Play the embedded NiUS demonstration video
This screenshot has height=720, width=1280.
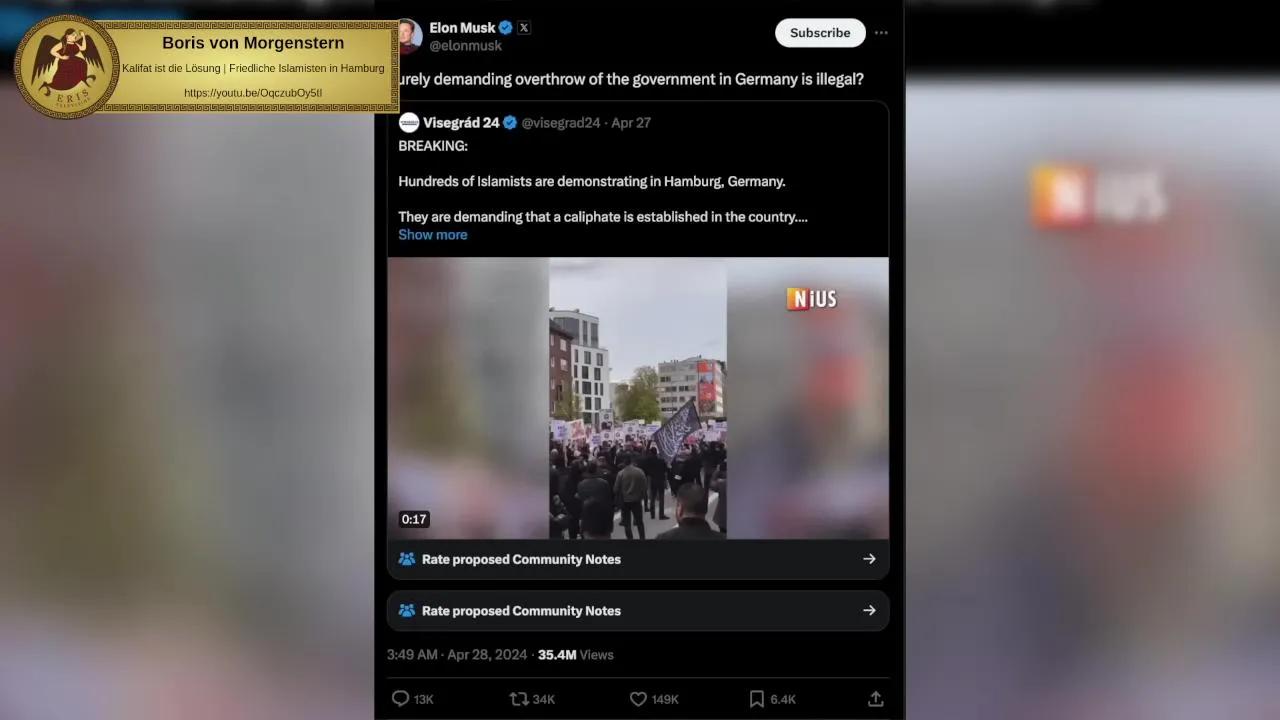click(638, 398)
